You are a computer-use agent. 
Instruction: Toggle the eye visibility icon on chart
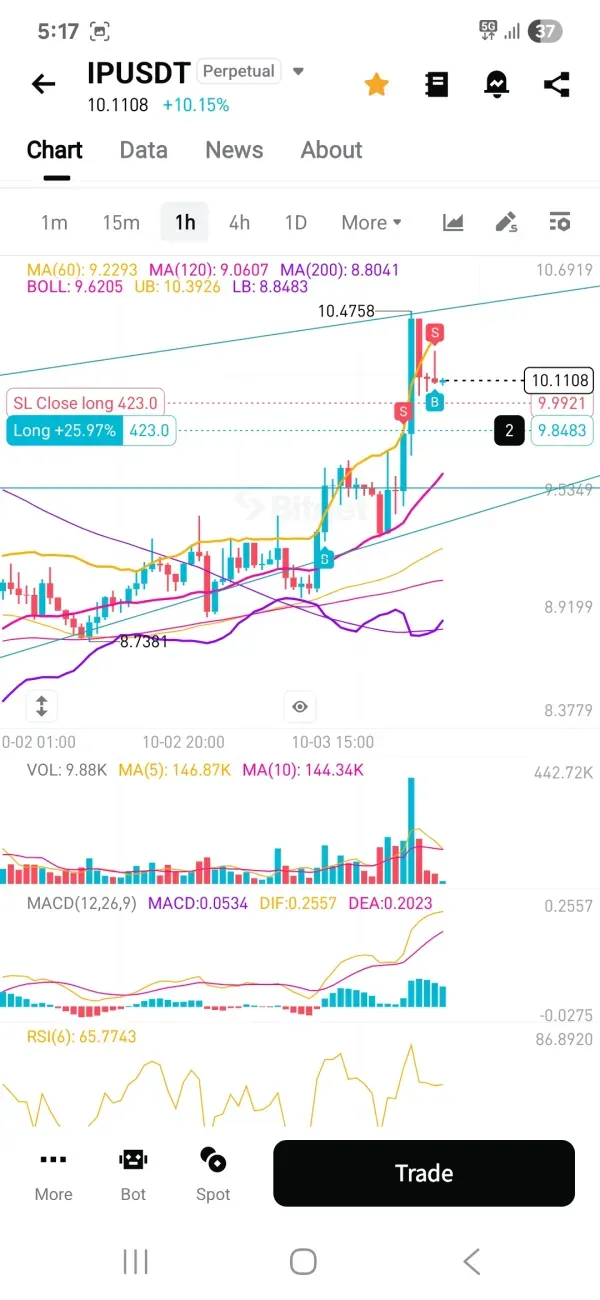click(300, 707)
